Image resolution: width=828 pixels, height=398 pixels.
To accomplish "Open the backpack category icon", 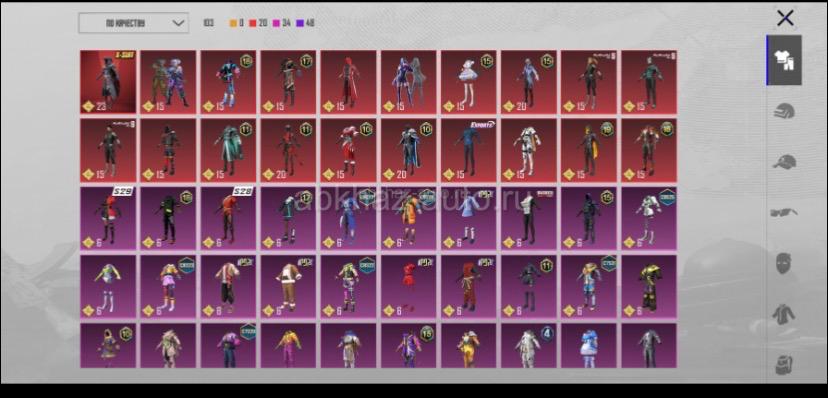I will pos(784,364).
